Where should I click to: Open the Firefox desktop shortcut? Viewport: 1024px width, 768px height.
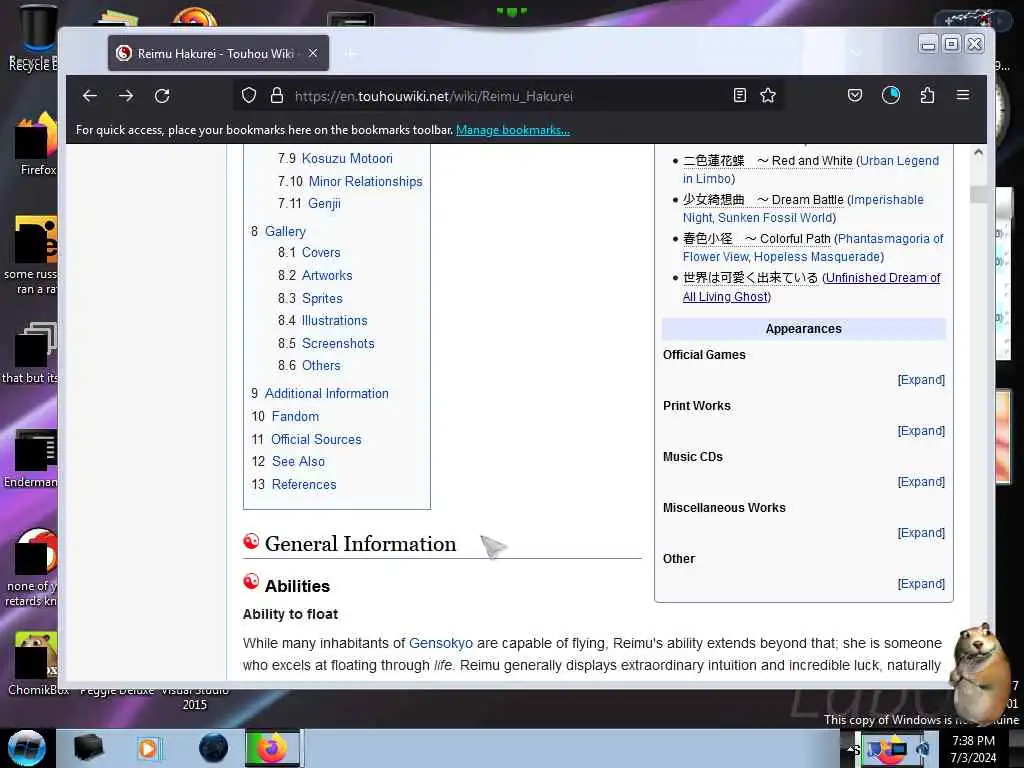[x=35, y=145]
